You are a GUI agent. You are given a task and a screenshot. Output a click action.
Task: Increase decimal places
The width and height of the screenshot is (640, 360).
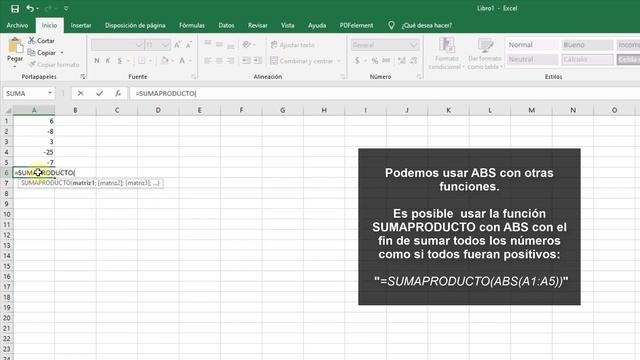point(402,60)
